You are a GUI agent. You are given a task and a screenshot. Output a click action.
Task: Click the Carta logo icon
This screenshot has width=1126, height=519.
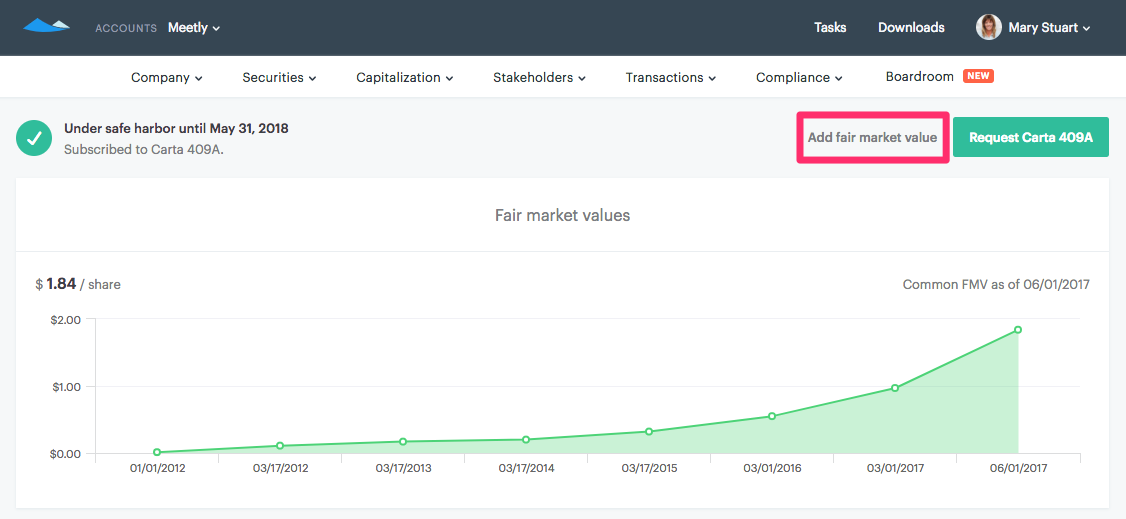[x=46, y=26]
